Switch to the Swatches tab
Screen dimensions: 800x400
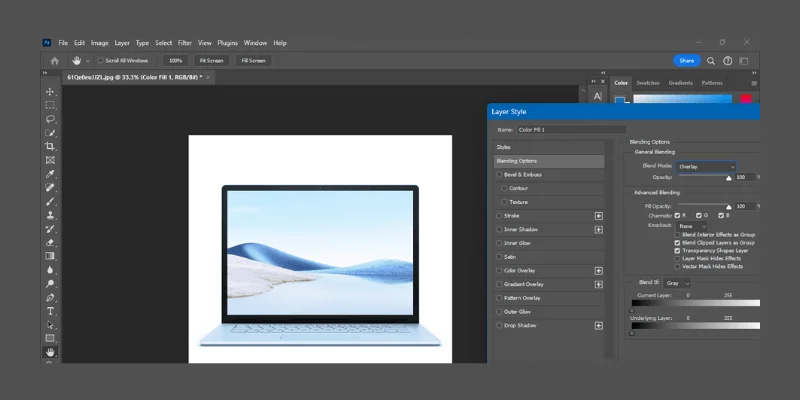tap(648, 83)
